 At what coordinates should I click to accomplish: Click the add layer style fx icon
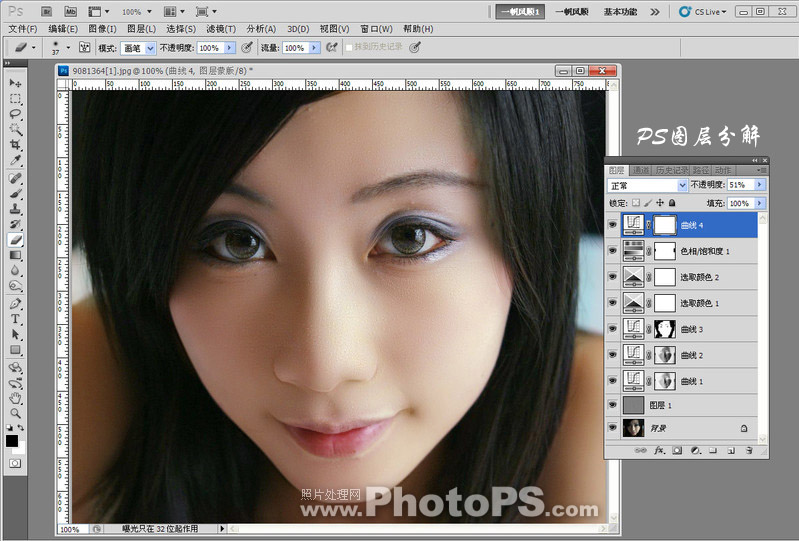(x=659, y=450)
